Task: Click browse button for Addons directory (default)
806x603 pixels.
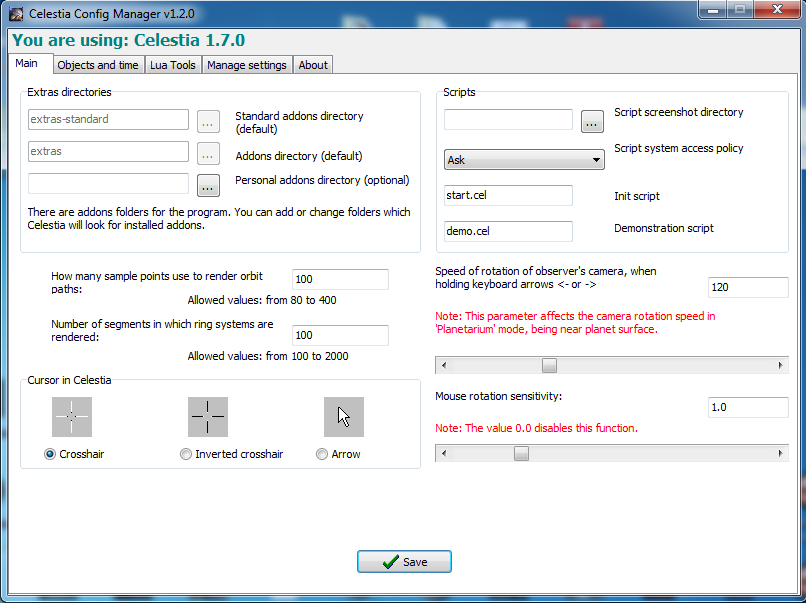Action: (x=208, y=154)
